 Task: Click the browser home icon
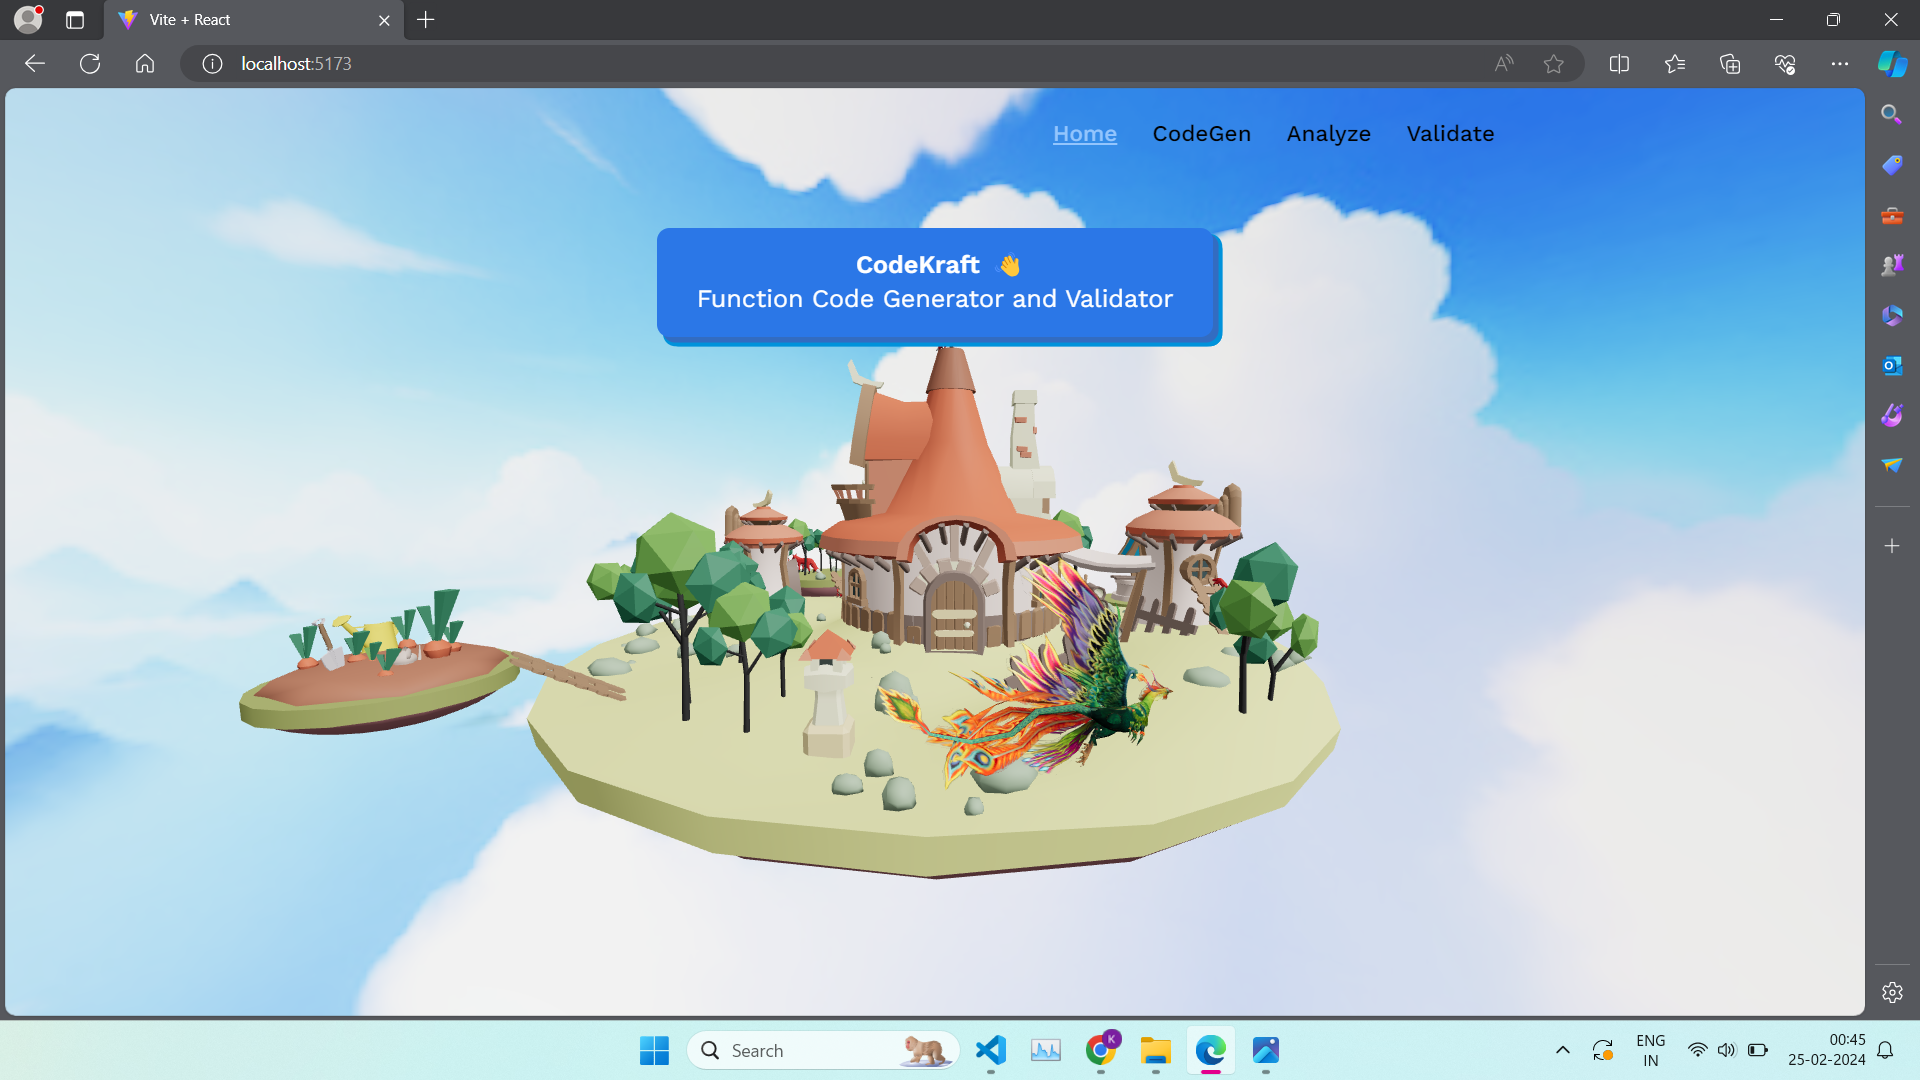pyautogui.click(x=145, y=64)
